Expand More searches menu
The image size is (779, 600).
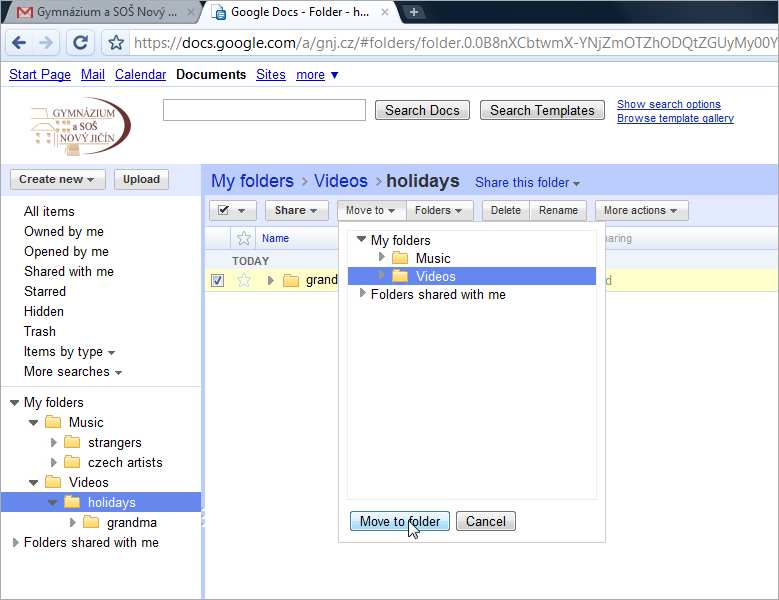tap(73, 372)
